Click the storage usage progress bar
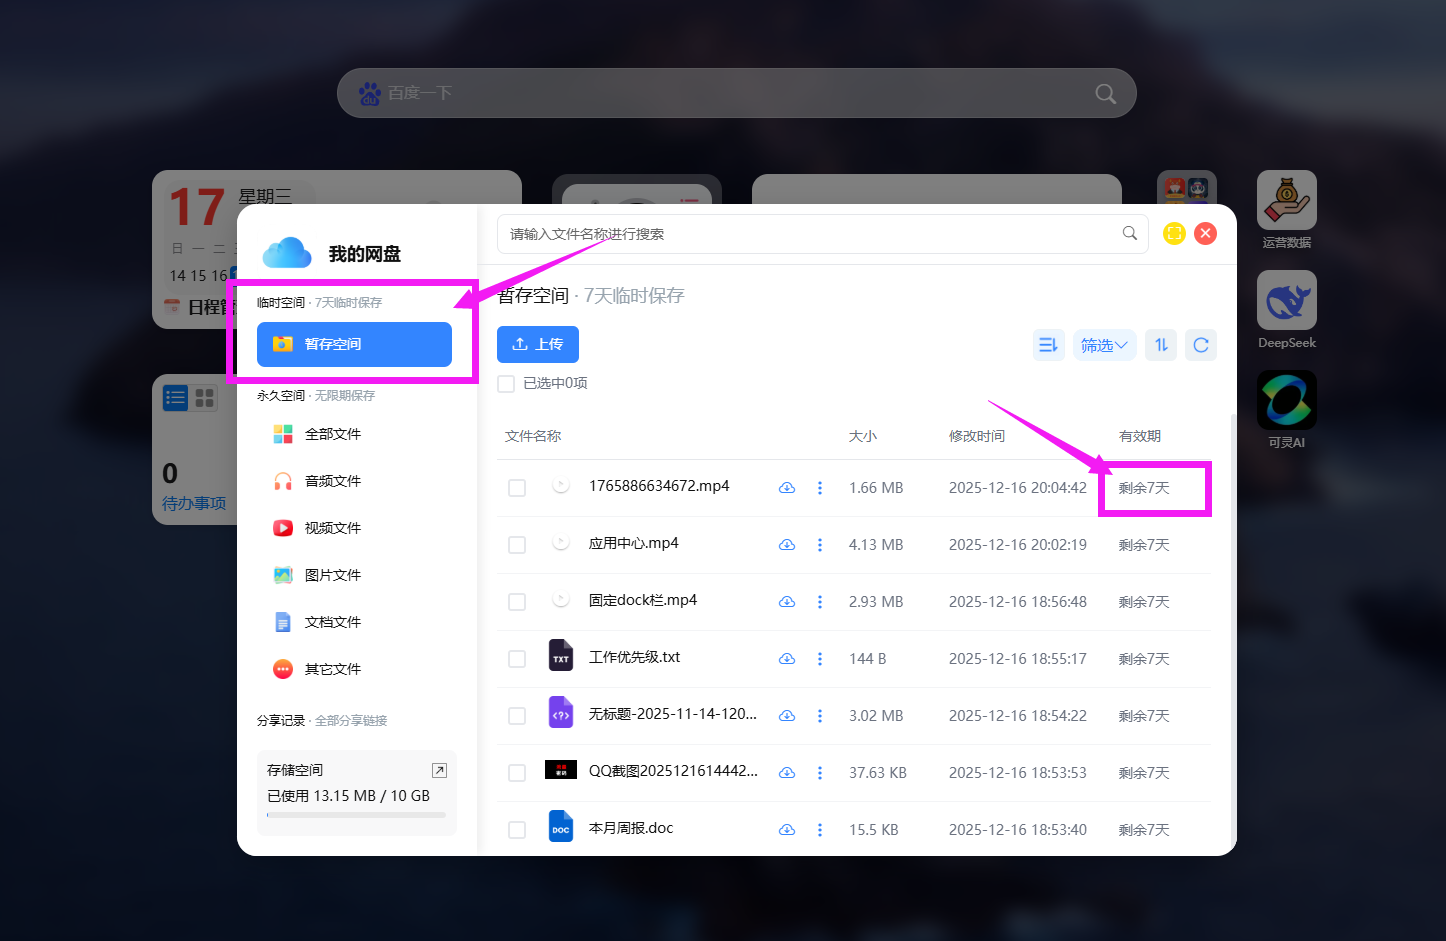This screenshot has height=941, width=1446. [356, 815]
